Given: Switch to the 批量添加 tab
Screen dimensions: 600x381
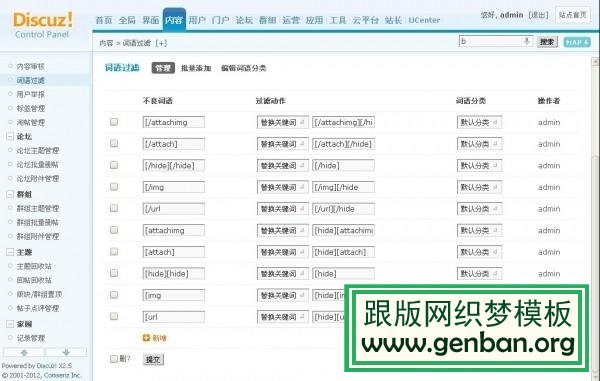Looking at the screenshot, I should coord(196,68).
